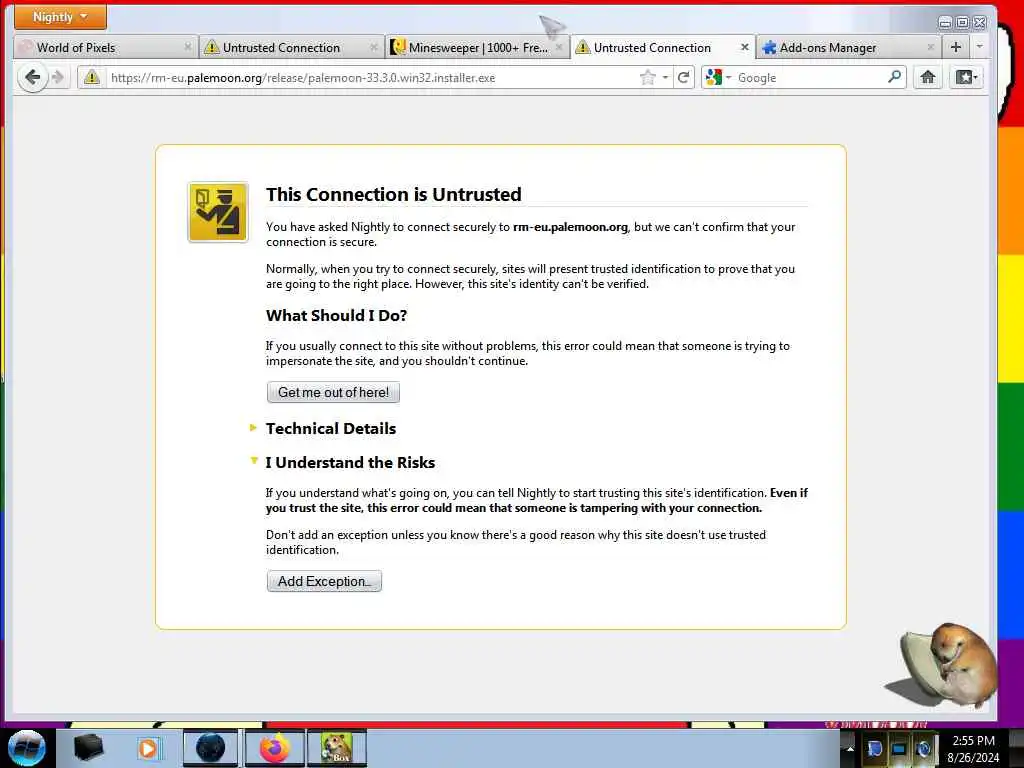Maximize the Nightly browser window
The height and width of the screenshot is (768, 1024).
click(962, 22)
